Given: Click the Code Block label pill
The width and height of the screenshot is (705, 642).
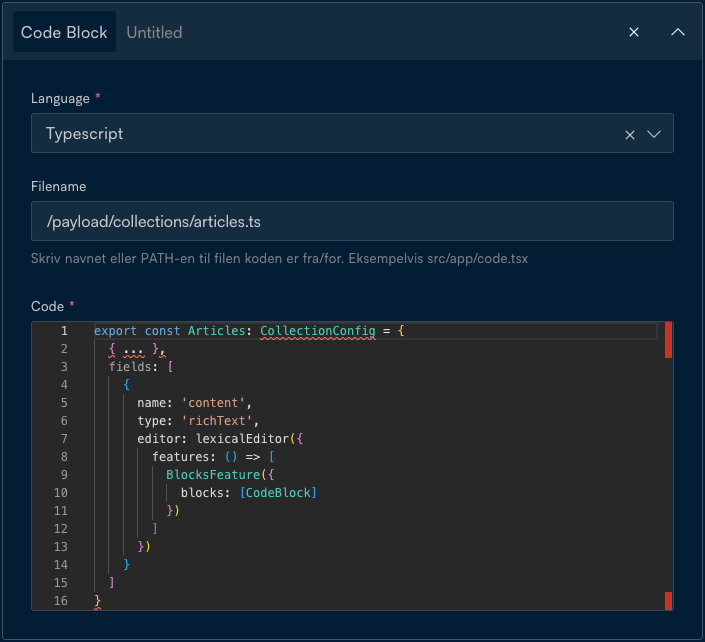Looking at the screenshot, I should (64, 32).
